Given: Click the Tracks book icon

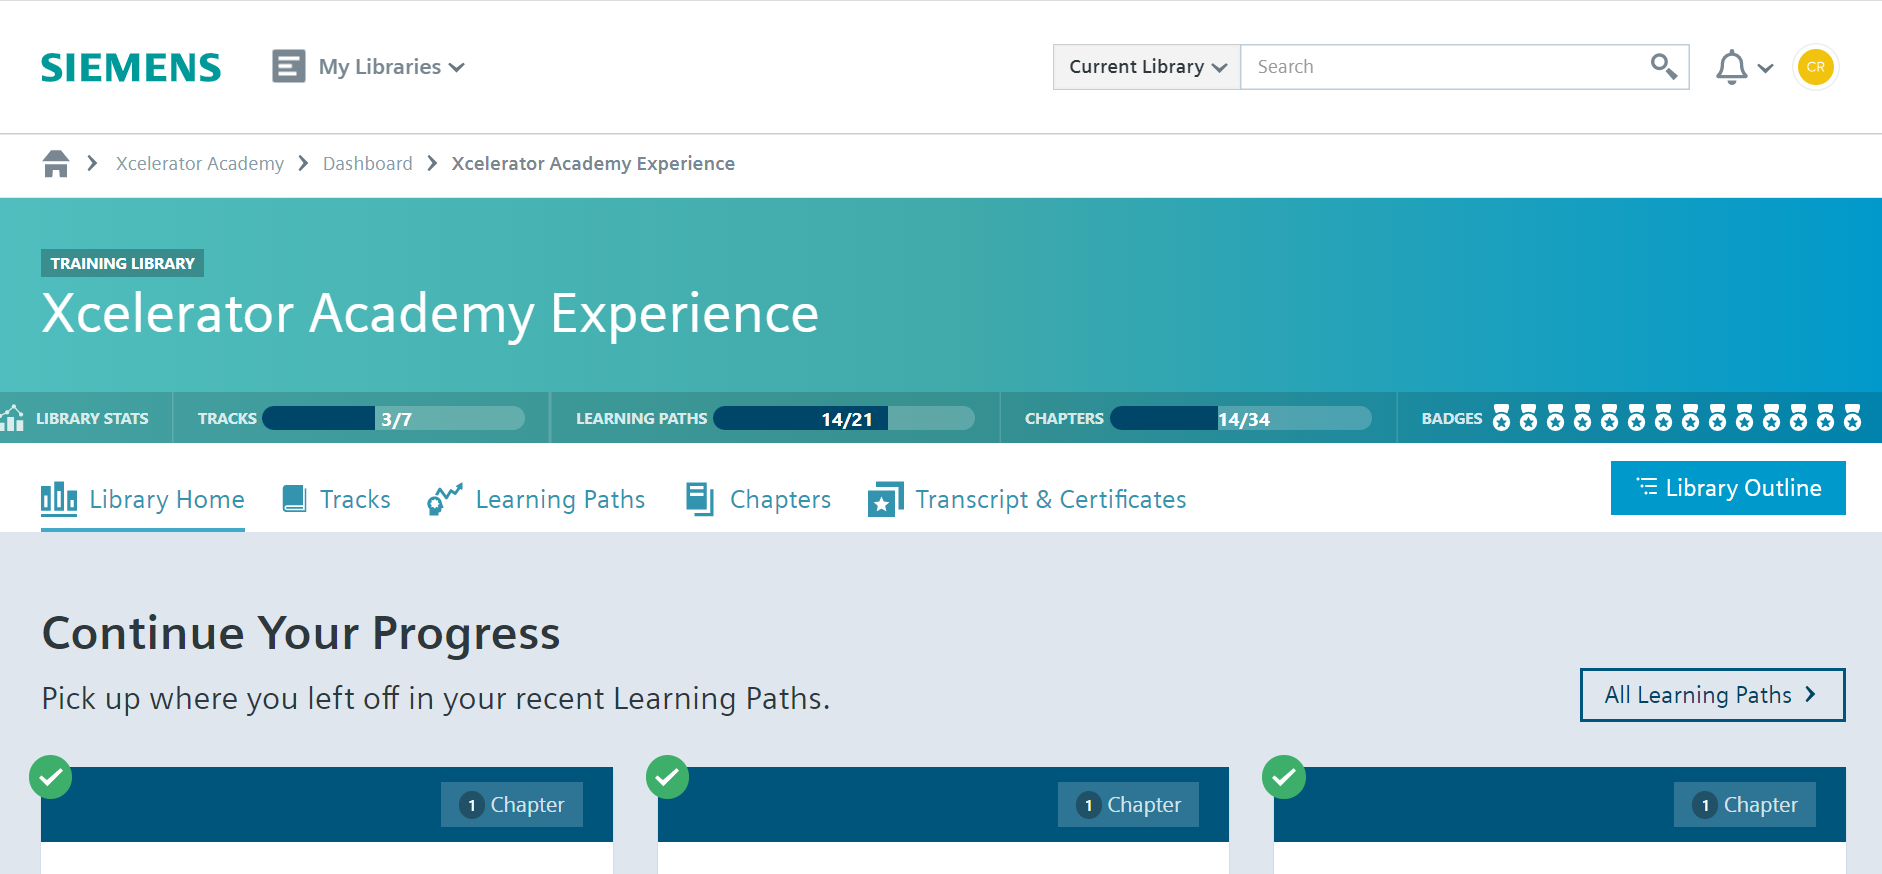Looking at the screenshot, I should point(294,498).
